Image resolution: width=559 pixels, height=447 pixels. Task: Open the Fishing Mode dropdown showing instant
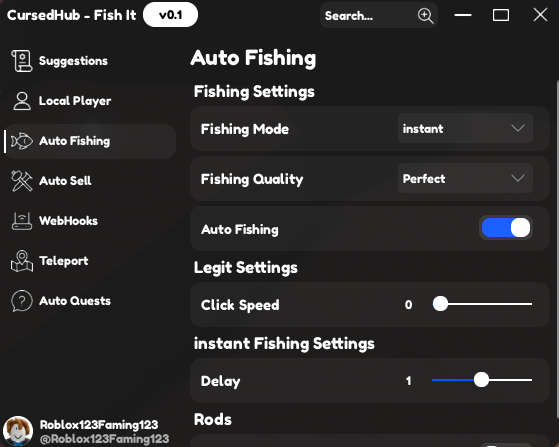coord(465,128)
